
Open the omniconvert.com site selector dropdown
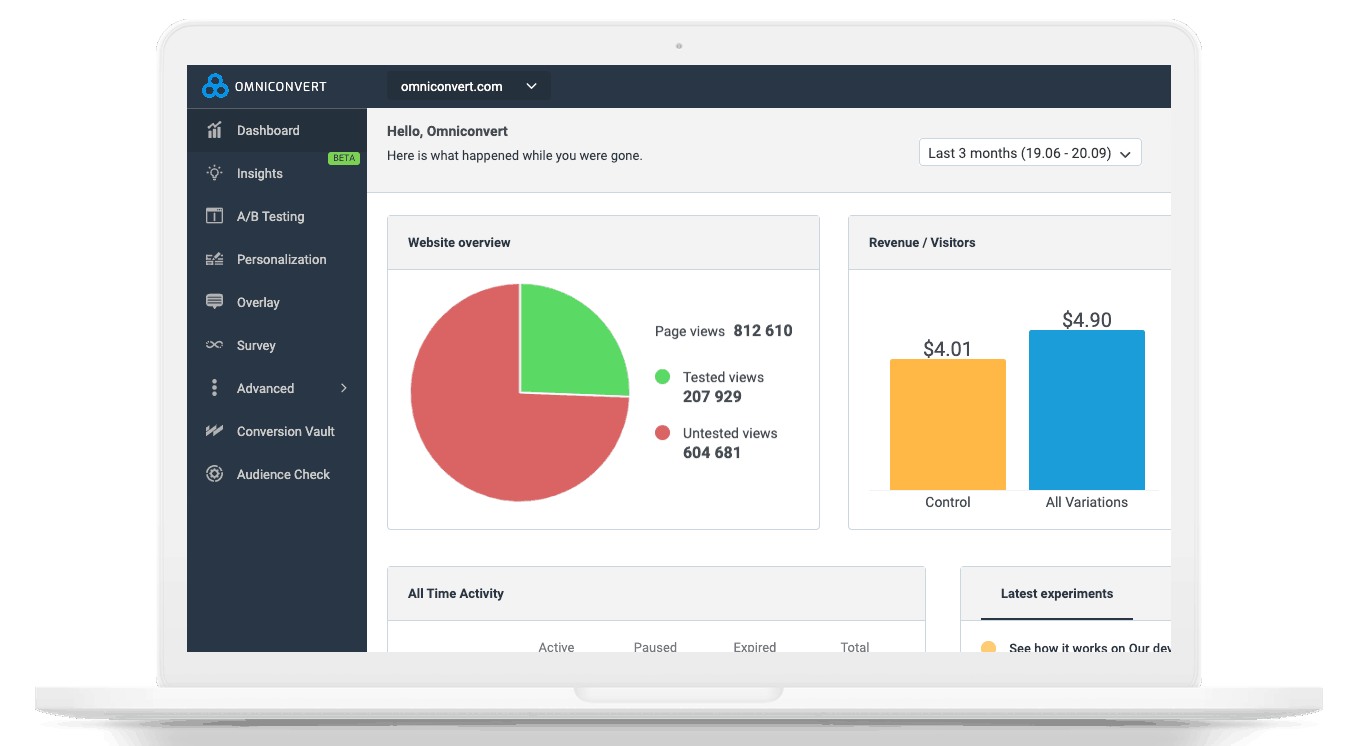click(x=467, y=86)
